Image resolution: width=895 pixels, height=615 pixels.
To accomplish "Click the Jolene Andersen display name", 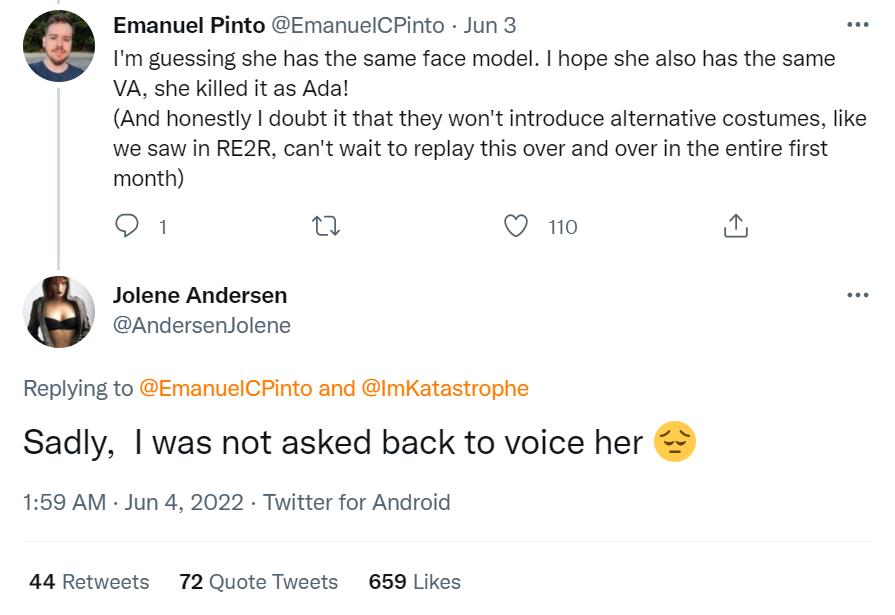I will coord(200,295).
